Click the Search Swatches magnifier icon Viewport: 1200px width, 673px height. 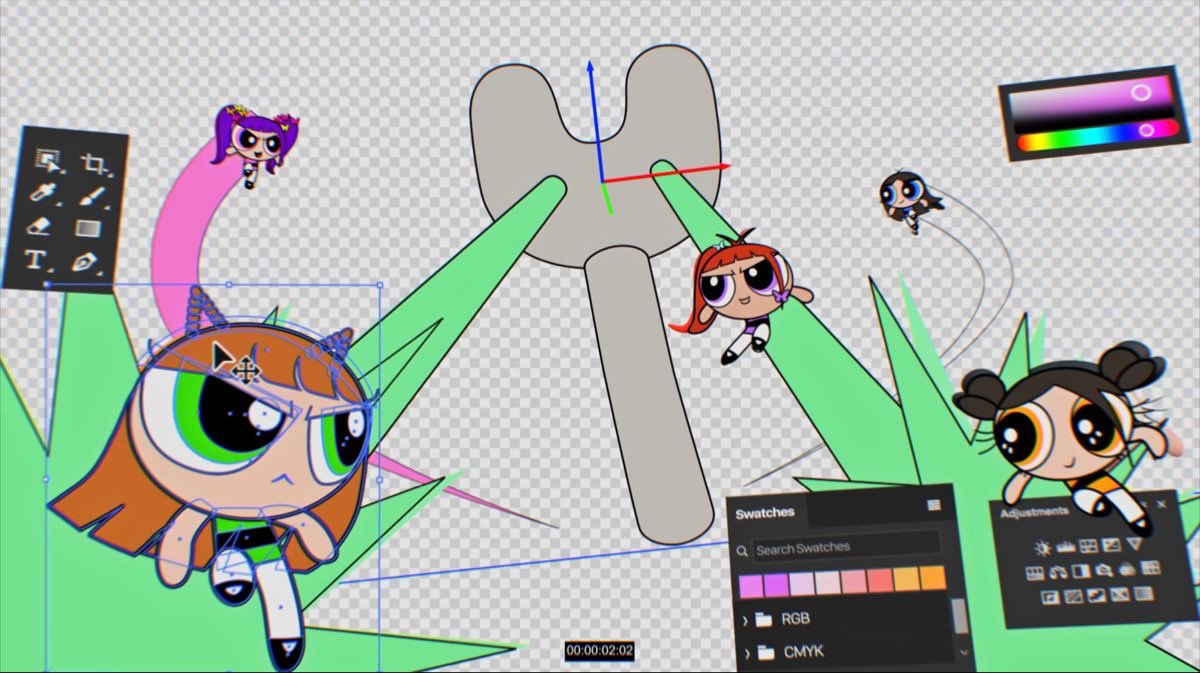tap(742, 551)
